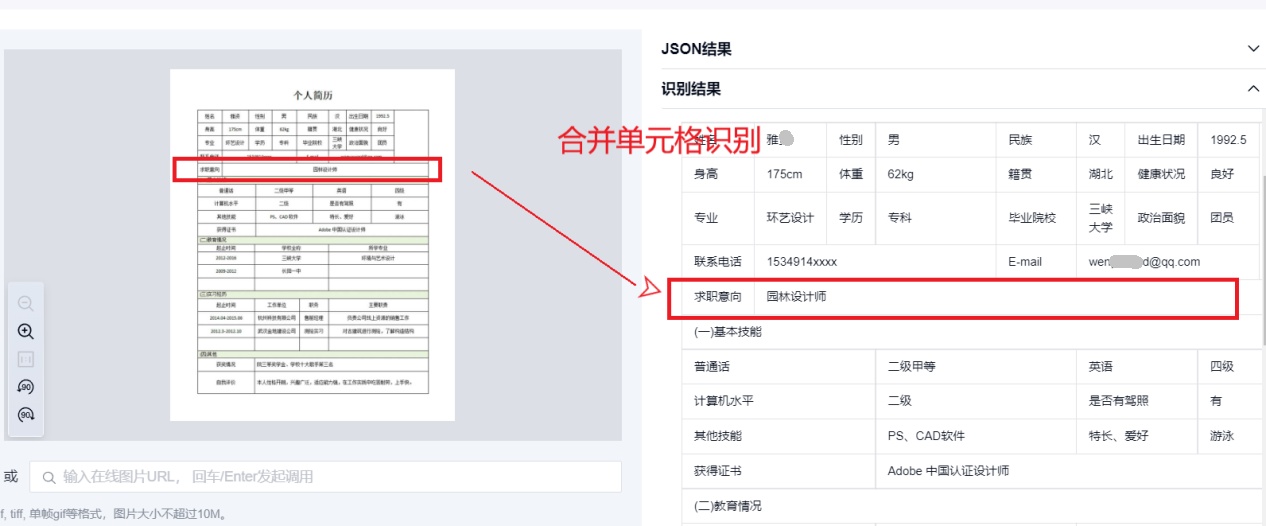Screen dimensions: 1266x526
Task: Click the 三峡大学 value cell
Action: (x=1101, y=218)
